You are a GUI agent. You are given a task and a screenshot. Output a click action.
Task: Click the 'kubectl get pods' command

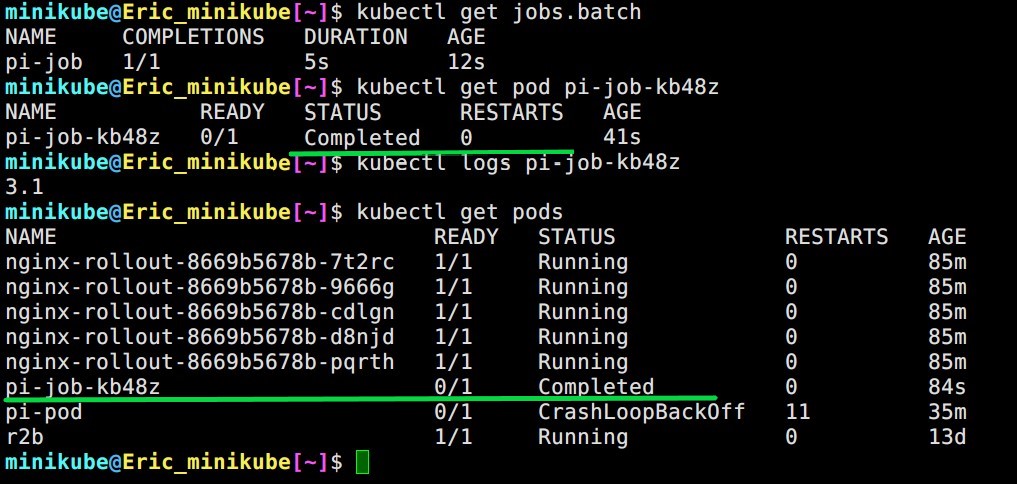460,213
